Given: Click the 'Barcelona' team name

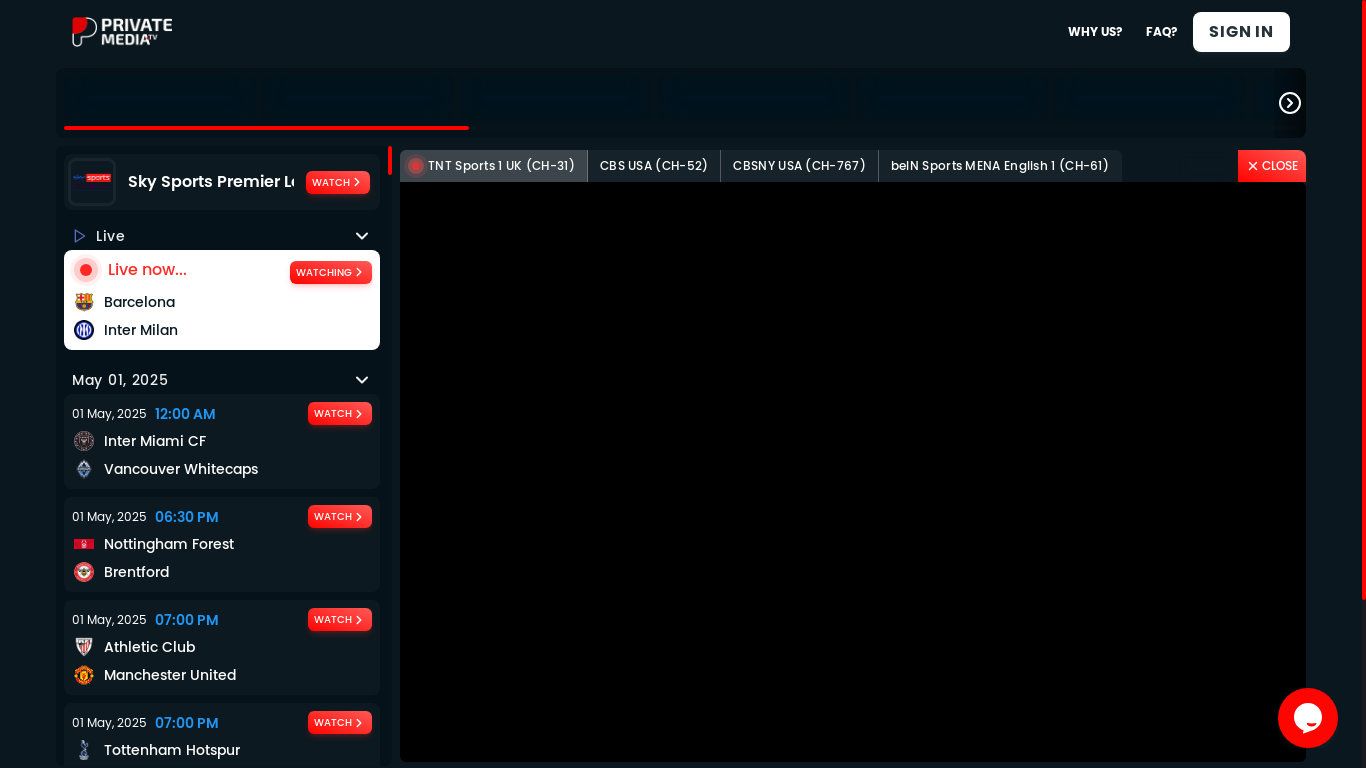Looking at the screenshot, I should pyautogui.click(x=139, y=302).
